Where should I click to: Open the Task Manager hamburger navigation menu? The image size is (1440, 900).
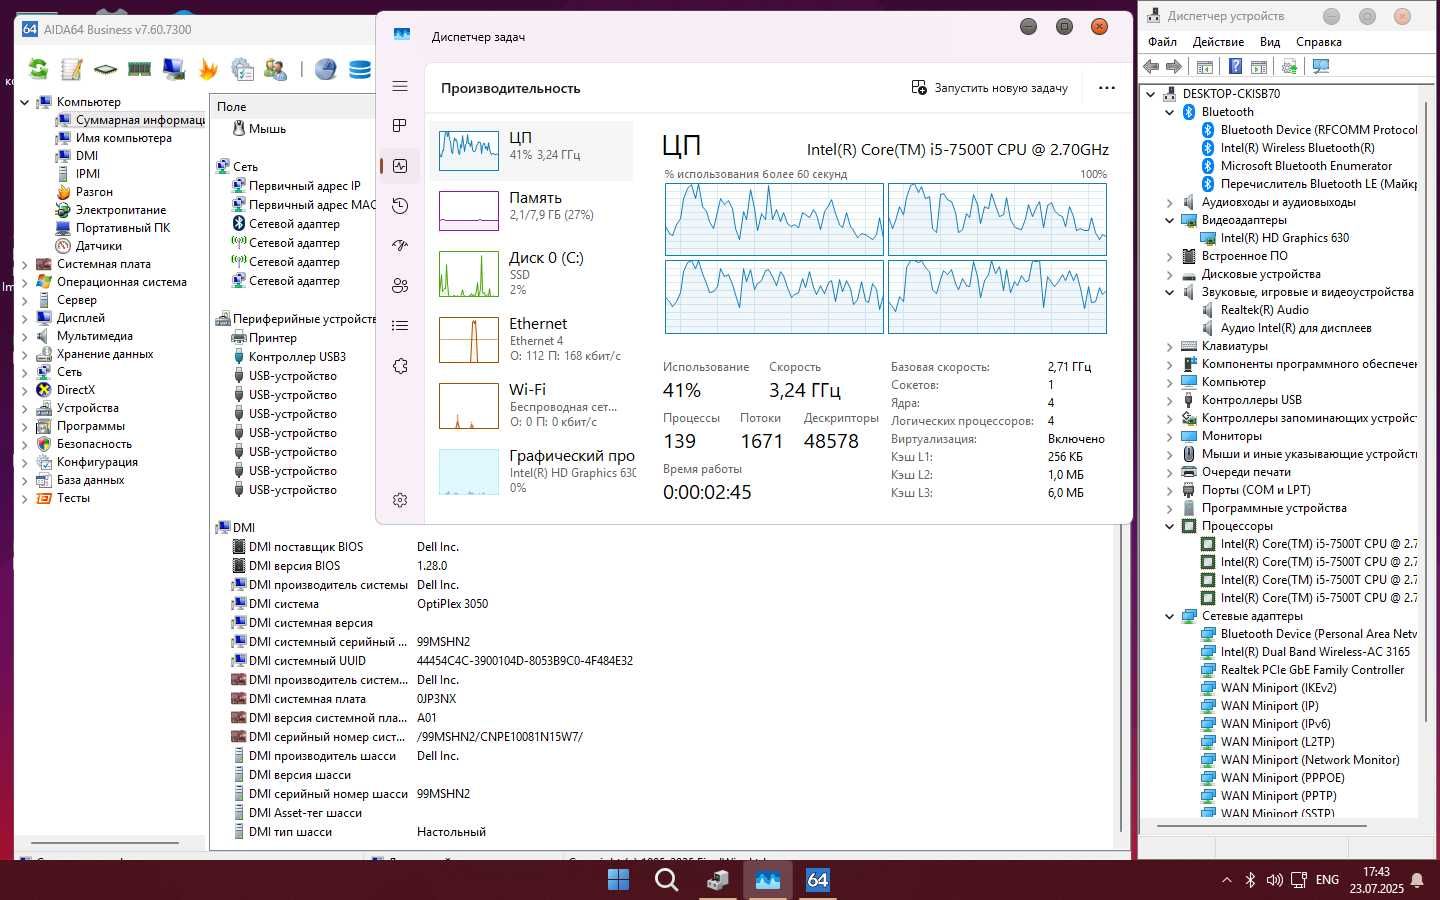coord(400,86)
